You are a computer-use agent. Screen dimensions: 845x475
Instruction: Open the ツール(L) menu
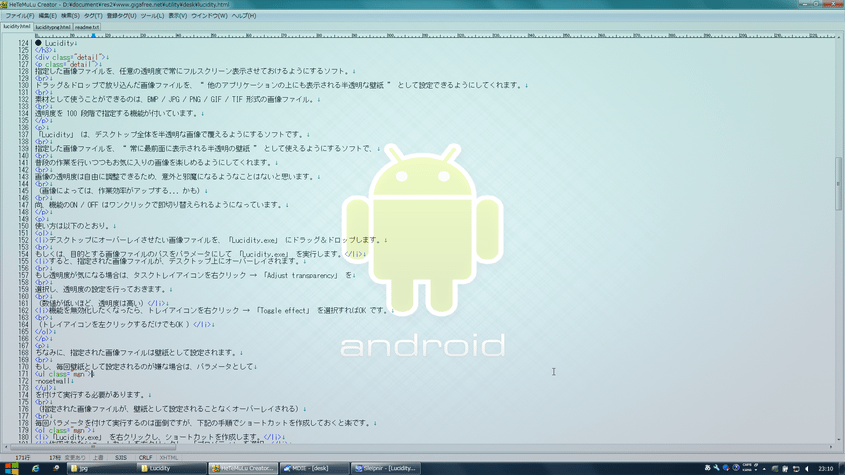click(152, 16)
